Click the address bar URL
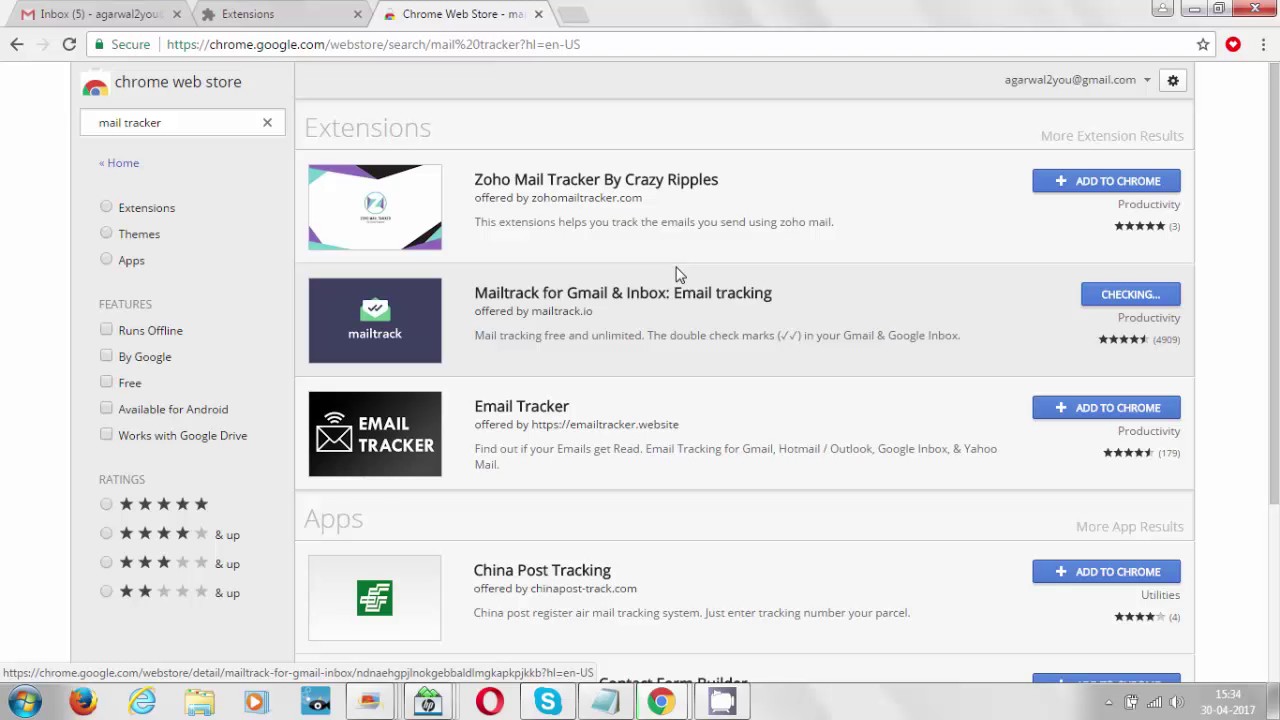The height and width of the screenshot is (720, 1280). [x=373, y=44]
